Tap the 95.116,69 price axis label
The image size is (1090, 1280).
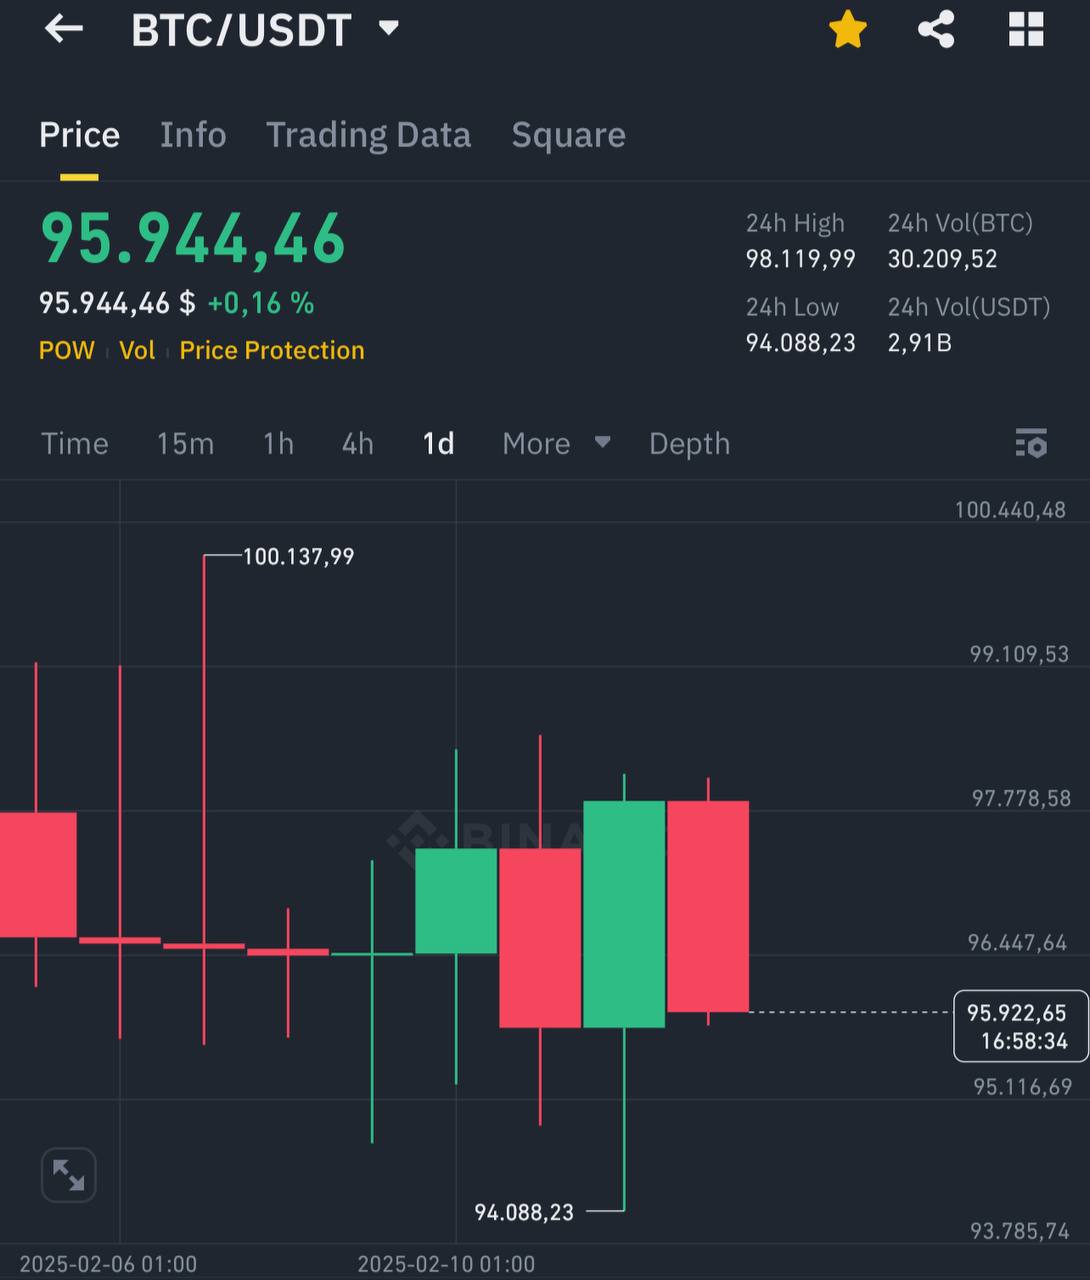[x=1023, y=1086]
